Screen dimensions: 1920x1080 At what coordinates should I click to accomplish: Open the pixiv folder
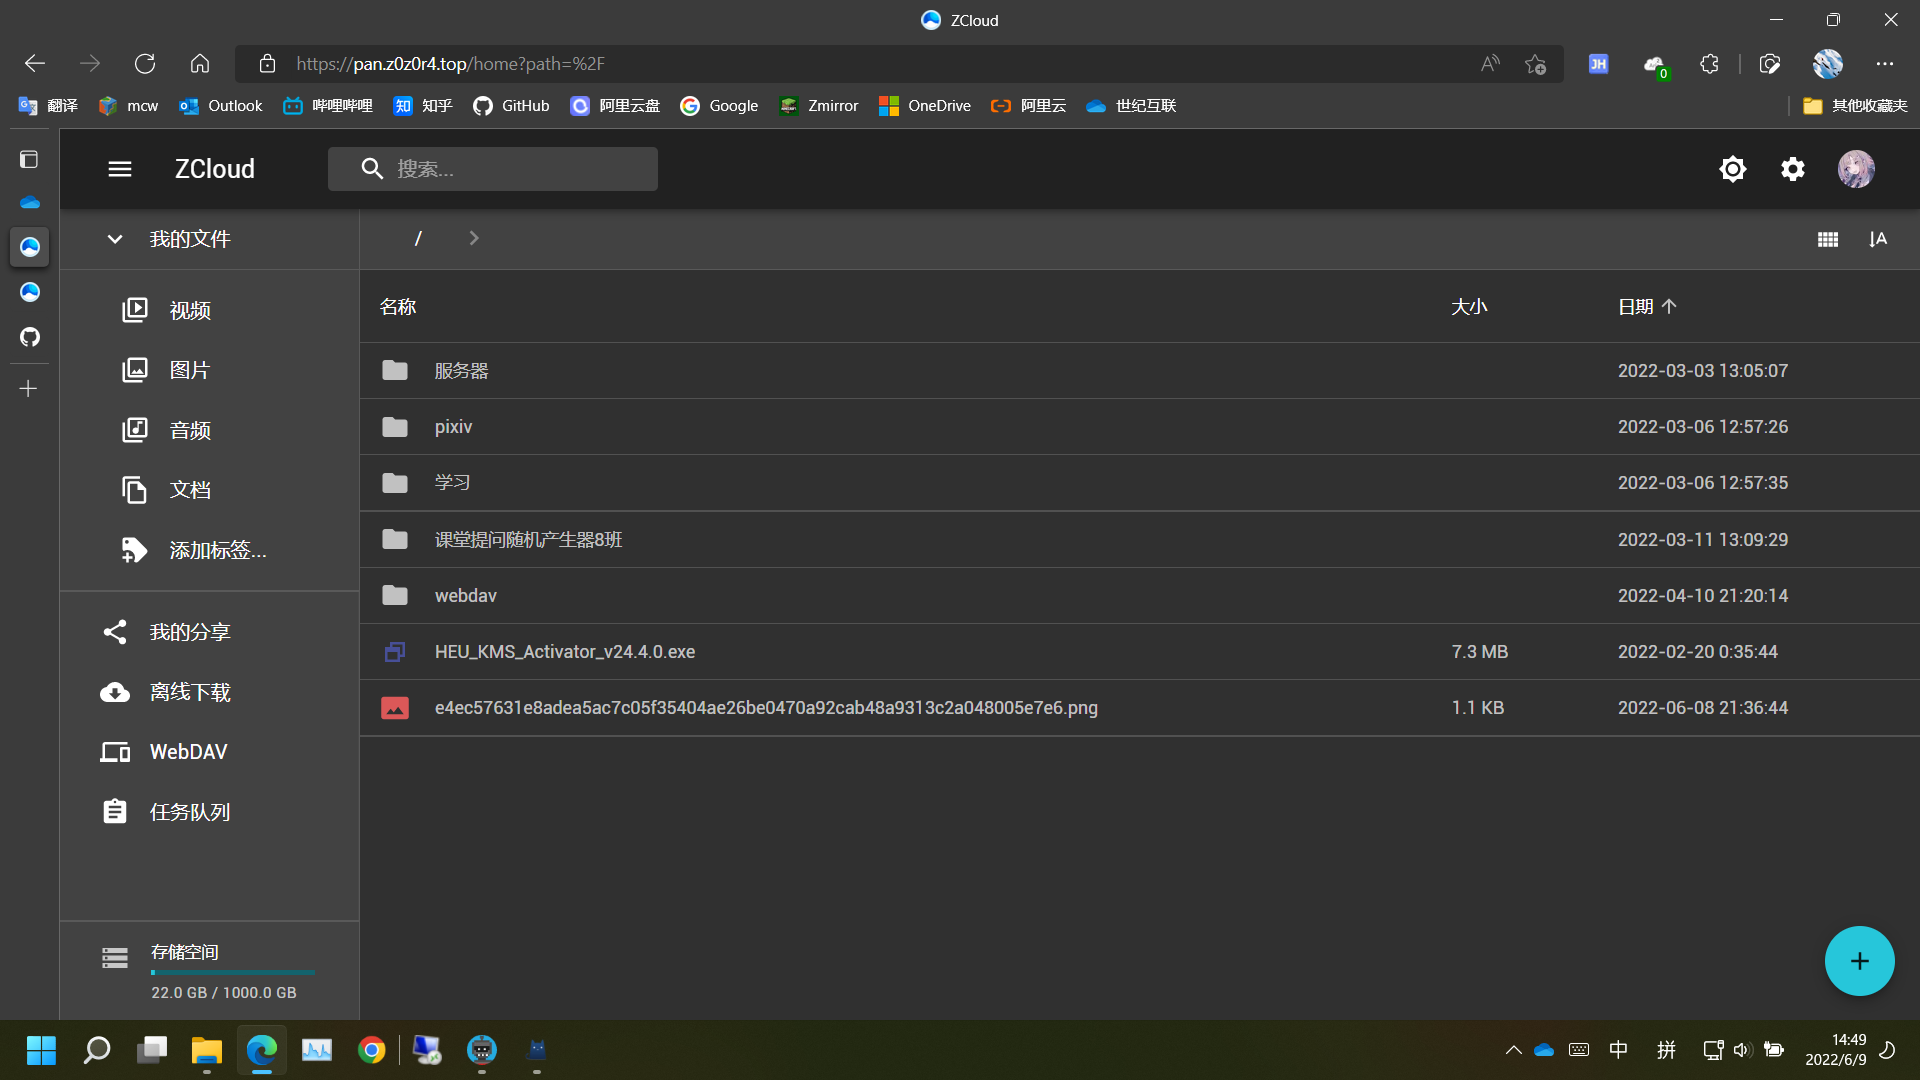(453, 427)
